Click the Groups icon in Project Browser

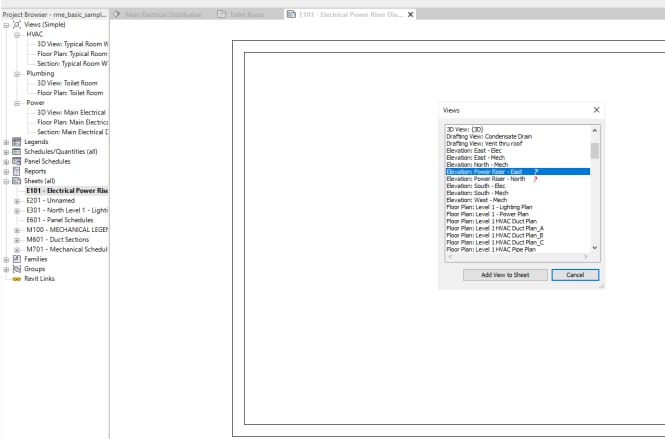[16, 269]
